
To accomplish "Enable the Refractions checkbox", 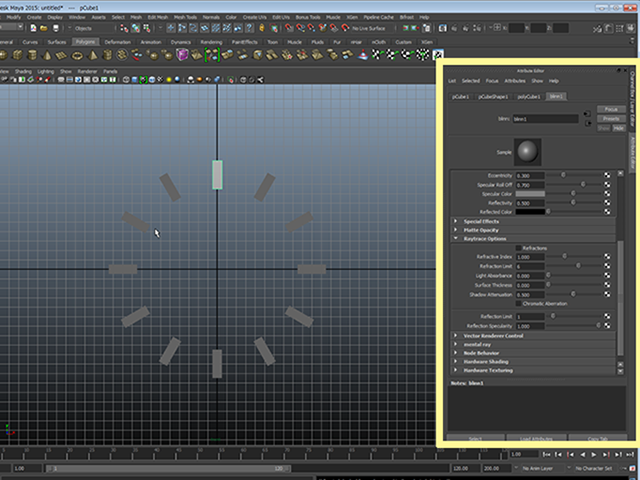I will coord(519,248).
